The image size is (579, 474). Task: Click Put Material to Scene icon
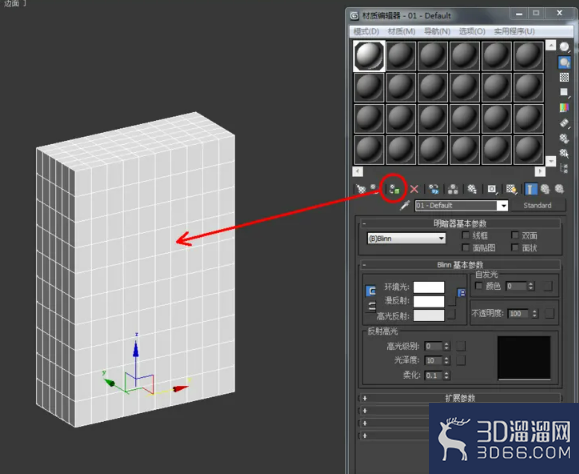point(374,189)
